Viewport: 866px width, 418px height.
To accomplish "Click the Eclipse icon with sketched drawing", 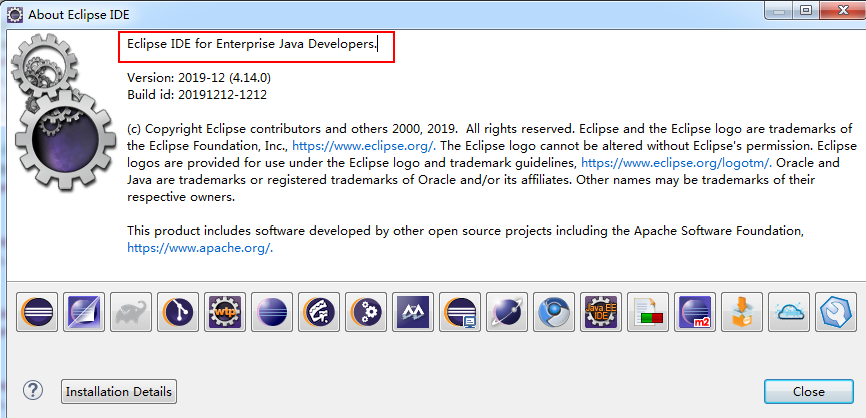I will coord(319,312).
